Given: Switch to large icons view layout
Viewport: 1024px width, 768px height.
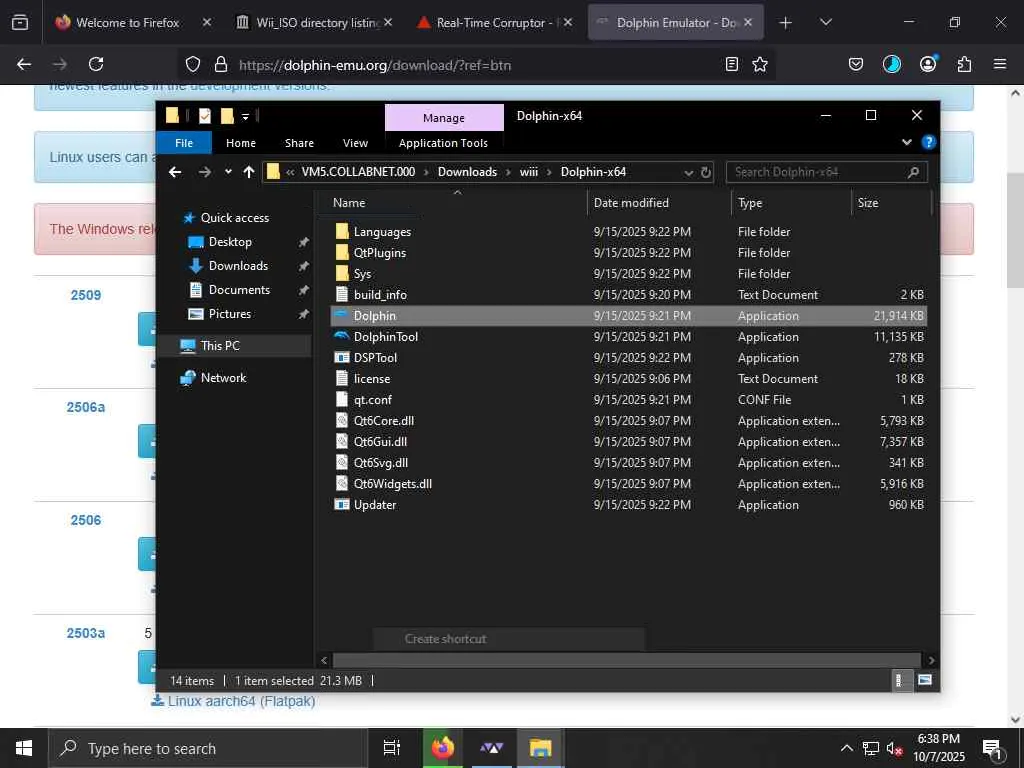Looking at the screenshot, I should pyautogui.click(x=924, y=680).
